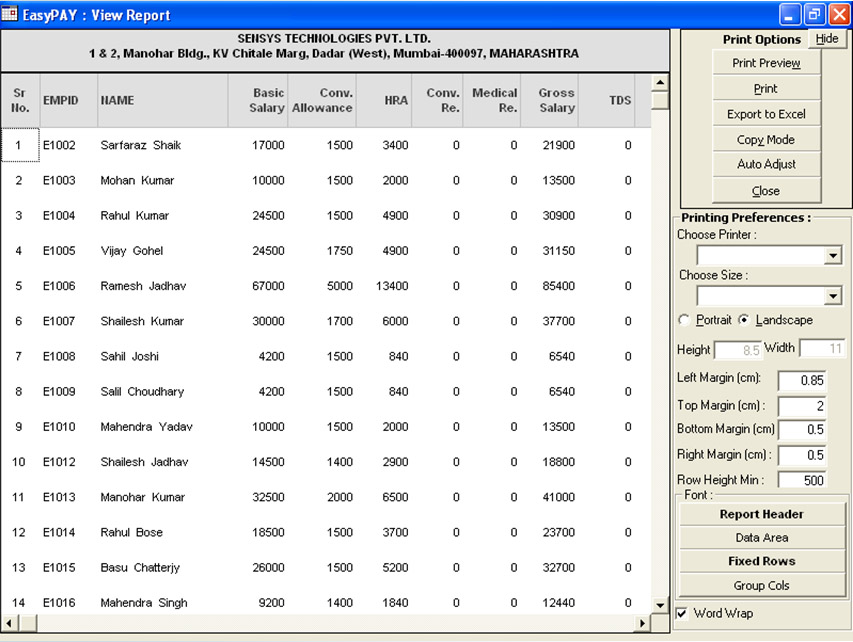Click the horizontal scrollbar thumb
Viewport: 853px width, 642px height.
28,623
